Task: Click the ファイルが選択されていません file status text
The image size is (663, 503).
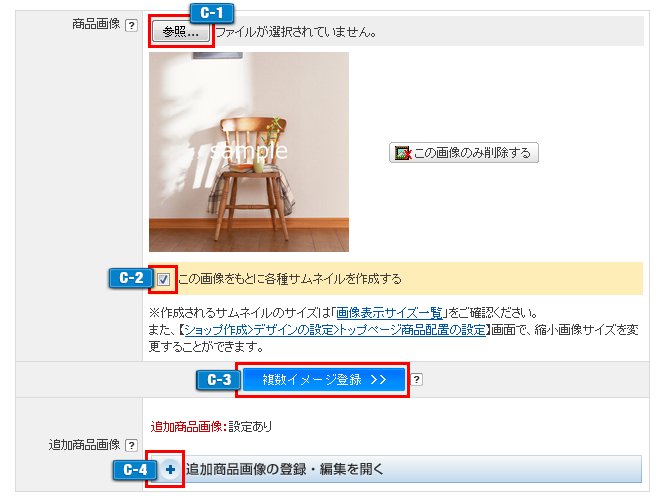Action: (296, 32)
